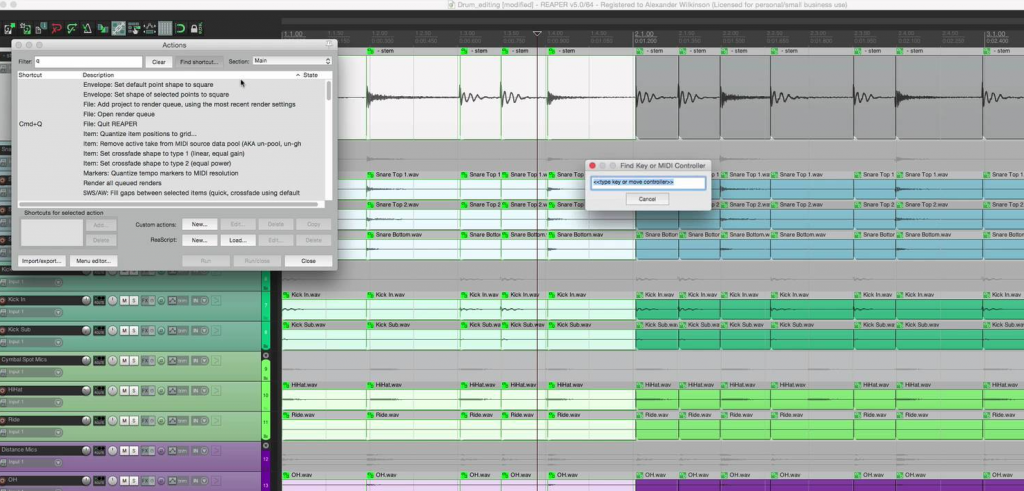
Task: Mute the Kick Sub track
Action: pos(124,330)
